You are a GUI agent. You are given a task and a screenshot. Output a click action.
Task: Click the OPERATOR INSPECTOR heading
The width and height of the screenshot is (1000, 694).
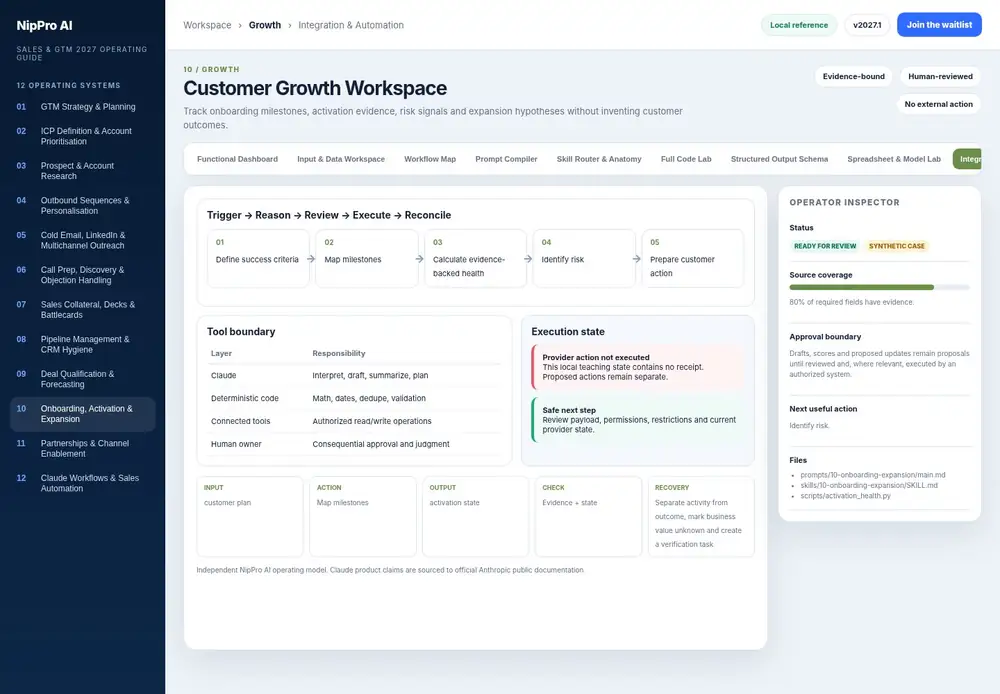pyautogui.click(x=844, y=202)
